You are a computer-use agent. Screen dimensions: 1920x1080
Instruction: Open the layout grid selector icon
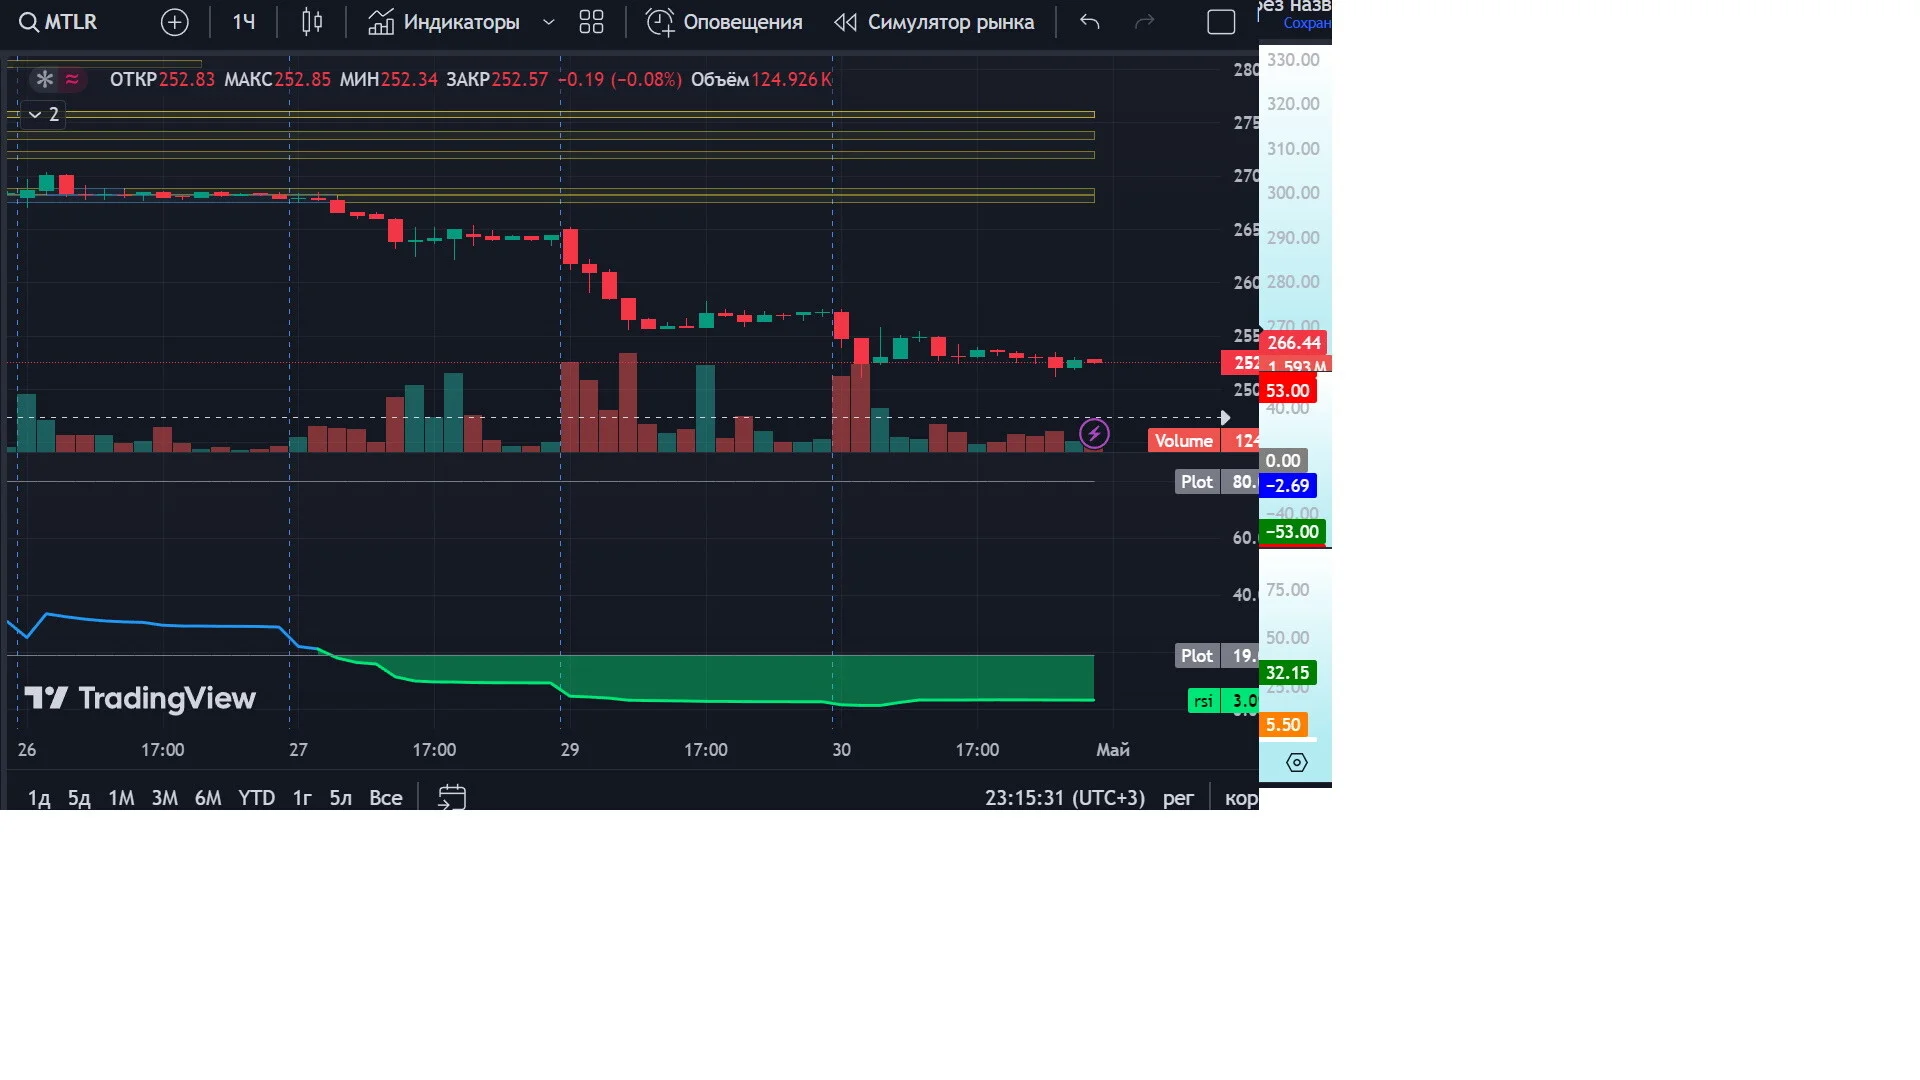click(591, 22)
